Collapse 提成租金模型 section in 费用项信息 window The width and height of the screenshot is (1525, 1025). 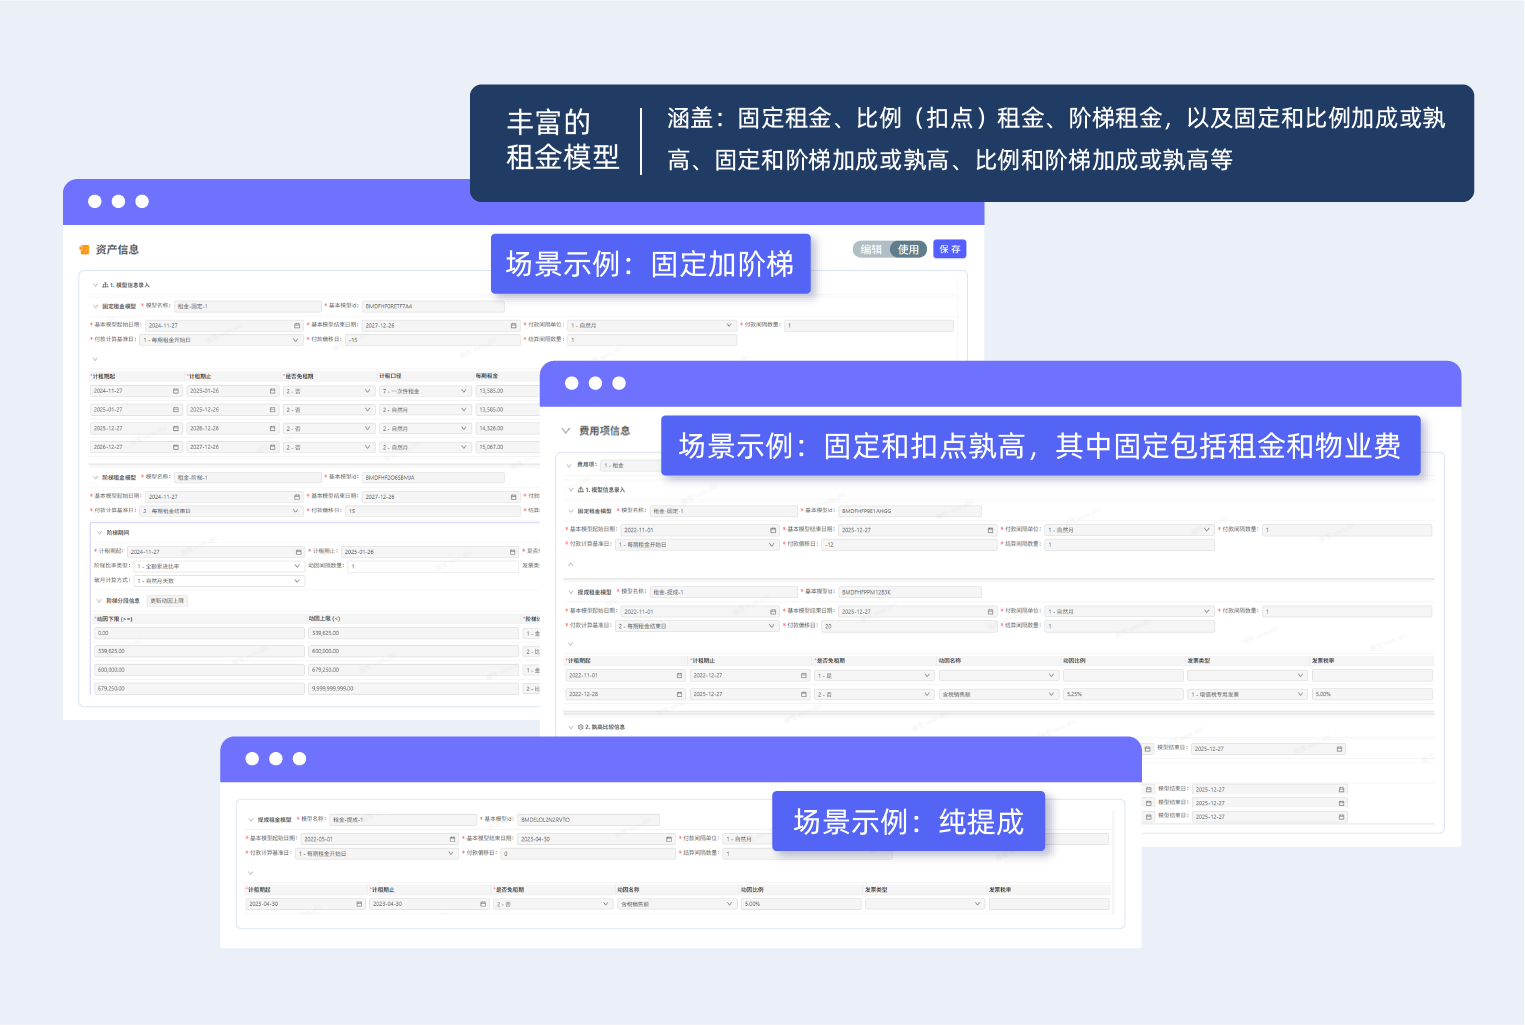[570, 593]
